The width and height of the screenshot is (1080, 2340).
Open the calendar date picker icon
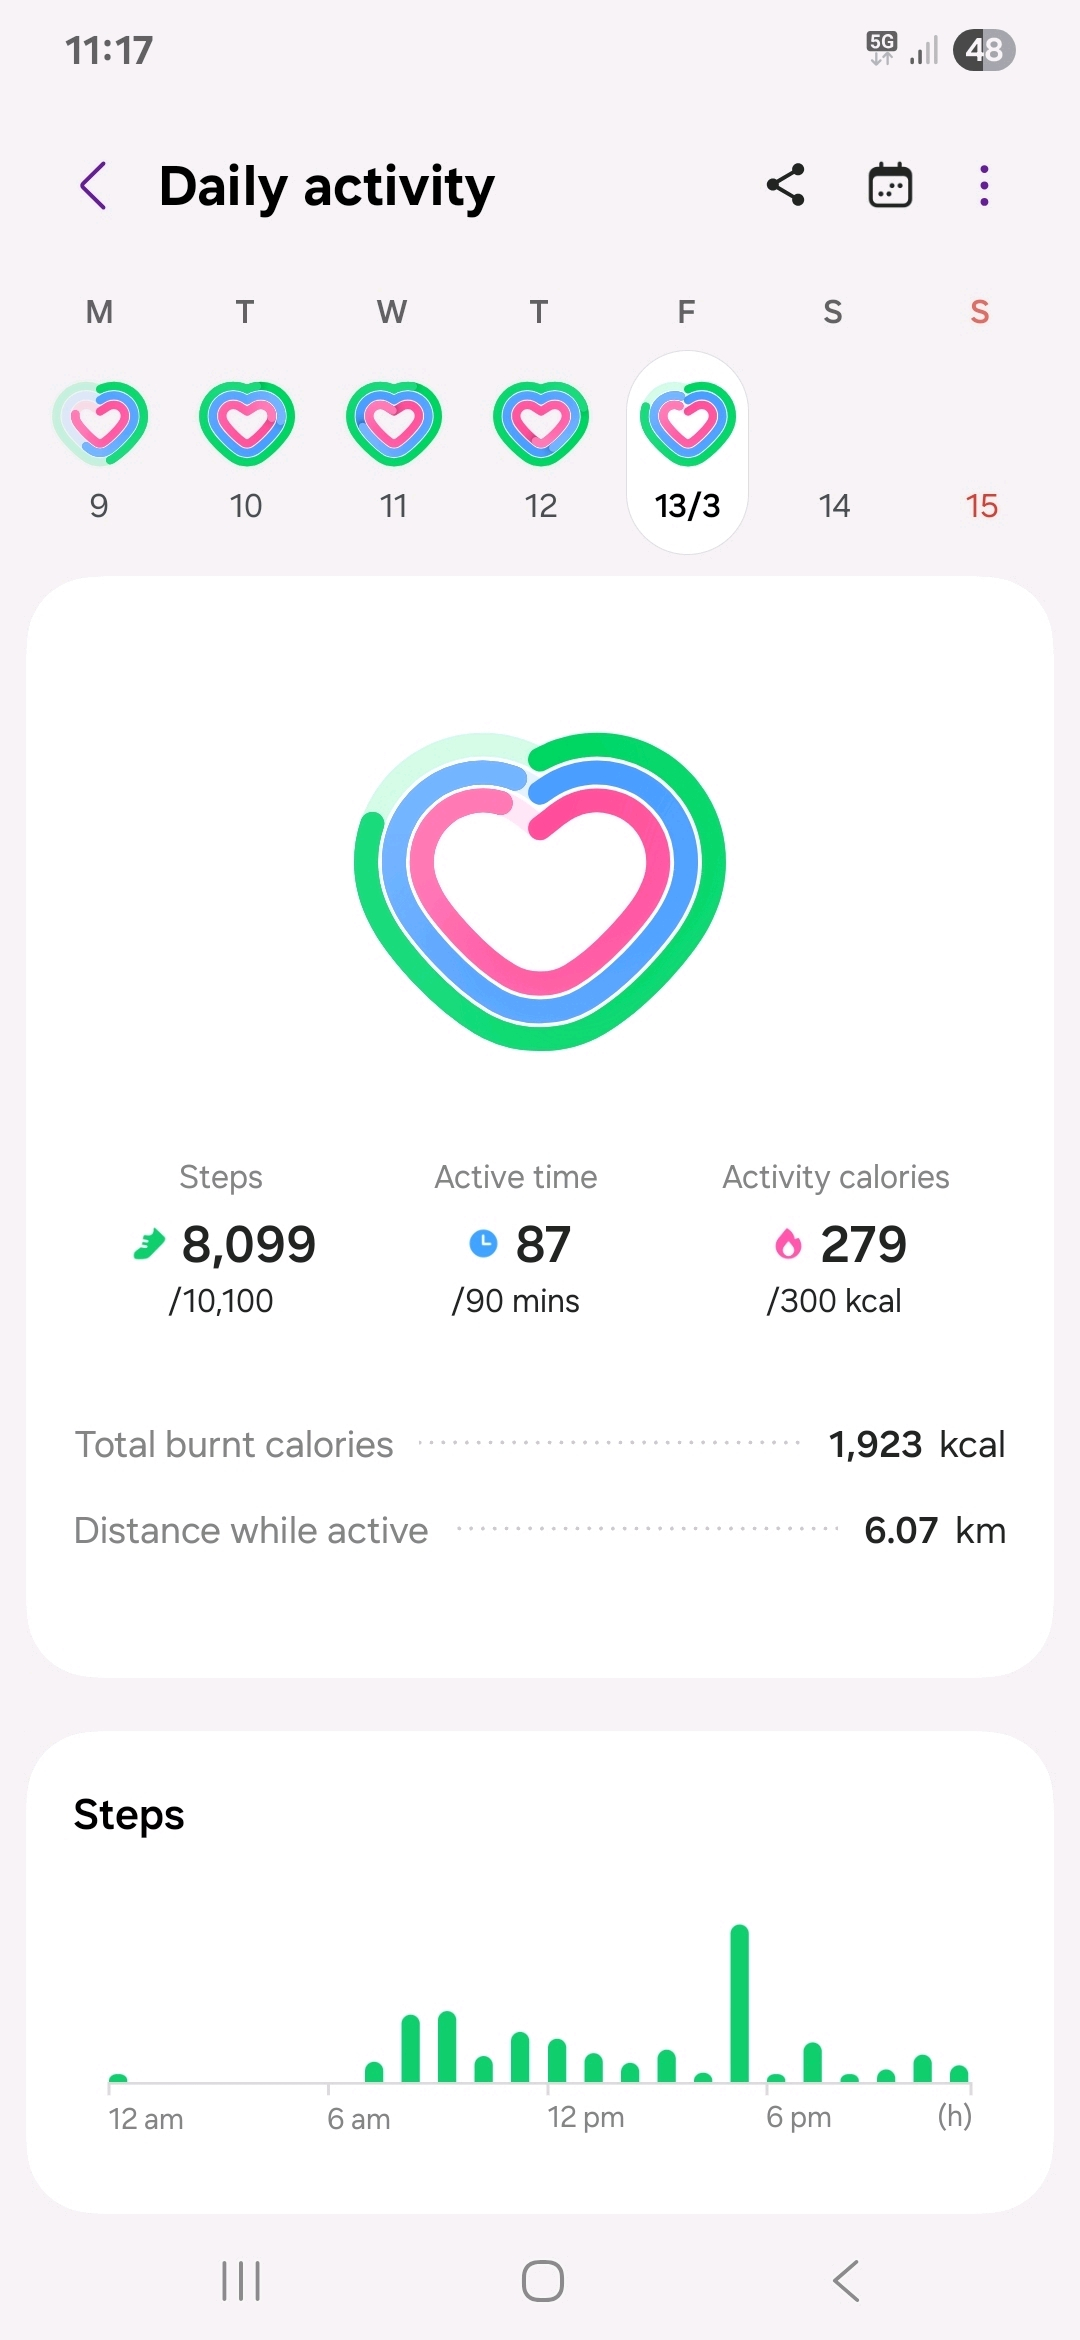pos(890,186)
